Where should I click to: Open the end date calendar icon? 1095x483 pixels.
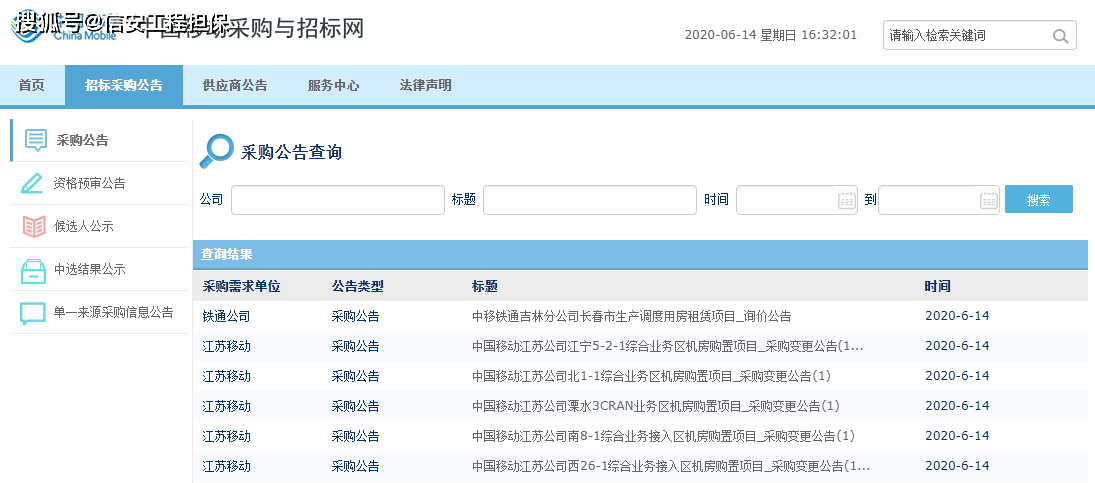pyautogui.click(x=988, y=200)
